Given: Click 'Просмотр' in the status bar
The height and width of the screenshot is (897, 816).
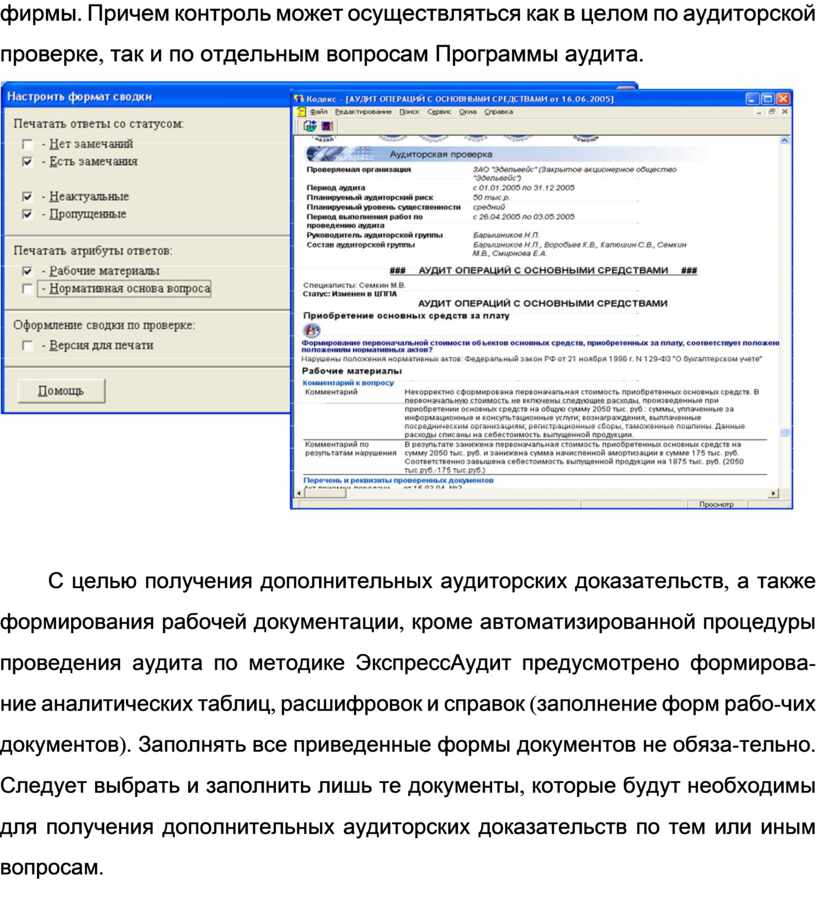Looking at the screenshot, I should point(716,505).
